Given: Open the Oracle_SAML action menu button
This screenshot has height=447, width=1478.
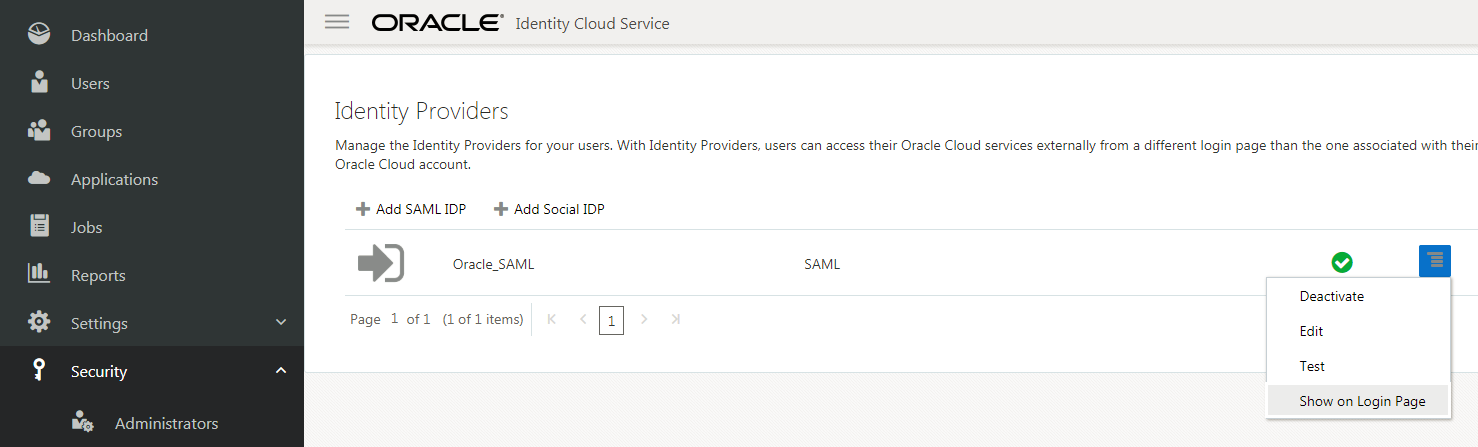Looking at the screenshot, I should click(x=1435, y=261).
